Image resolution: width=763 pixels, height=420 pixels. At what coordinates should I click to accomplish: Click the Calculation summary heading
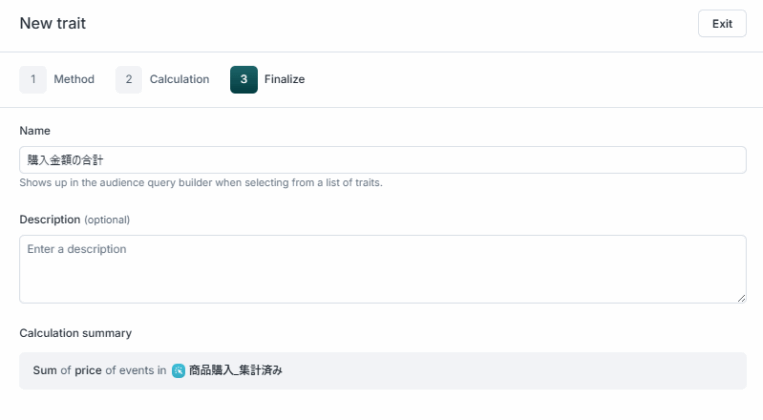[75, 332]
